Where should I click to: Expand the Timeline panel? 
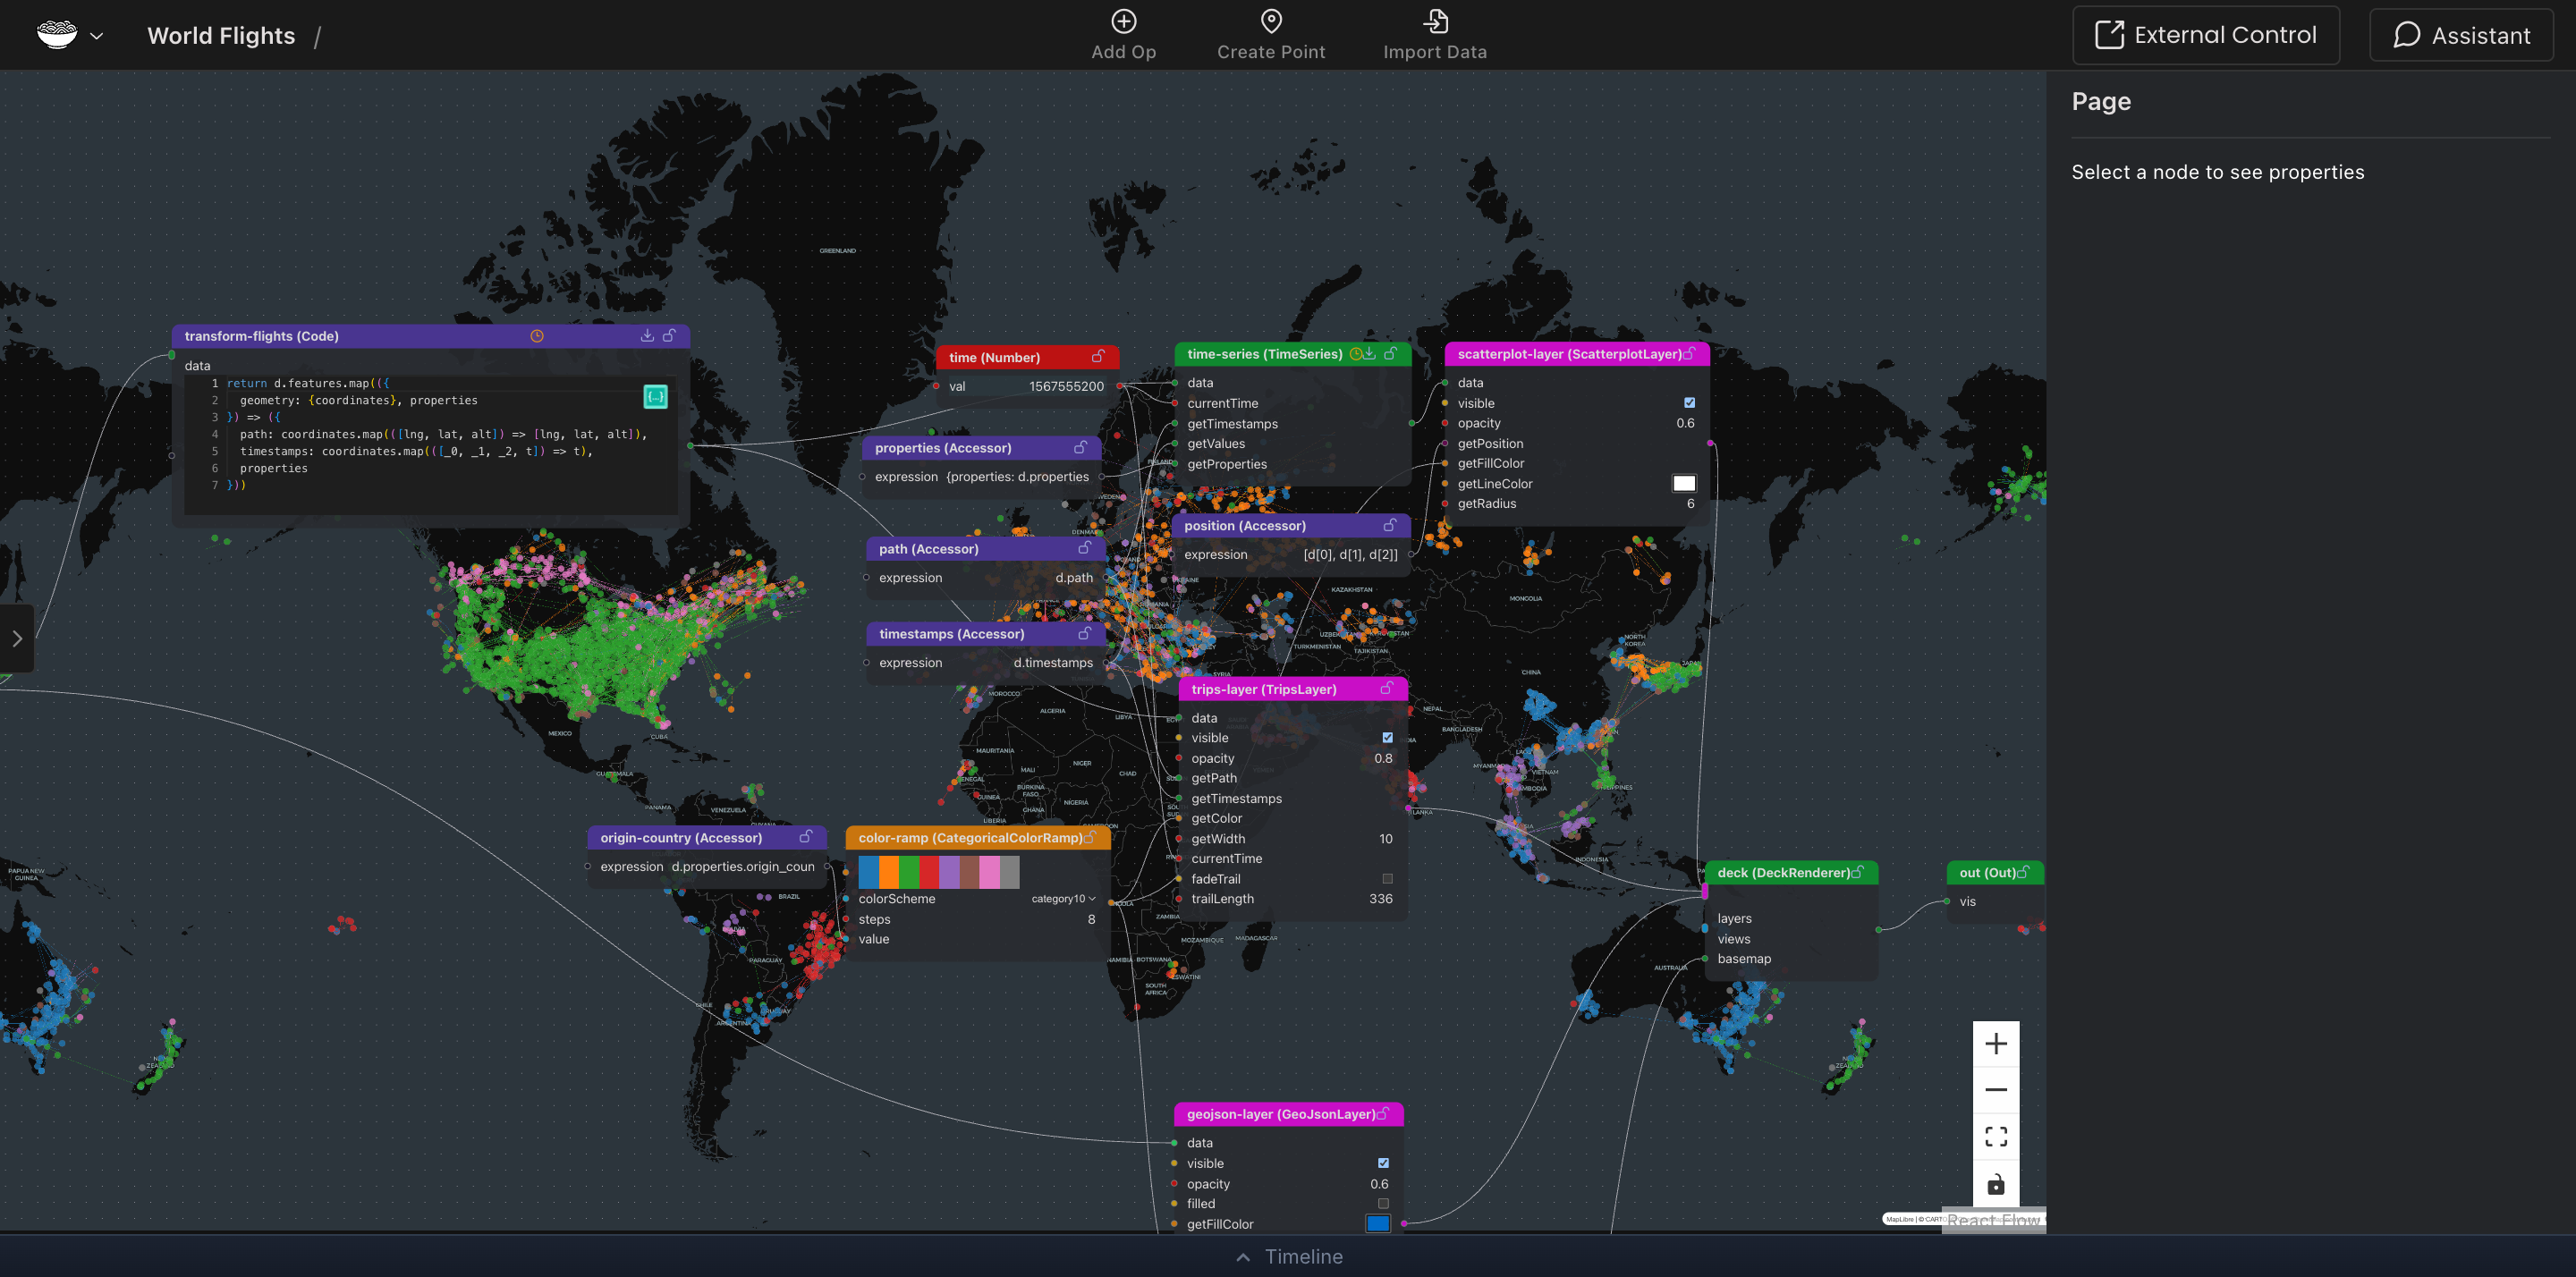[x=1289, y=1257]
